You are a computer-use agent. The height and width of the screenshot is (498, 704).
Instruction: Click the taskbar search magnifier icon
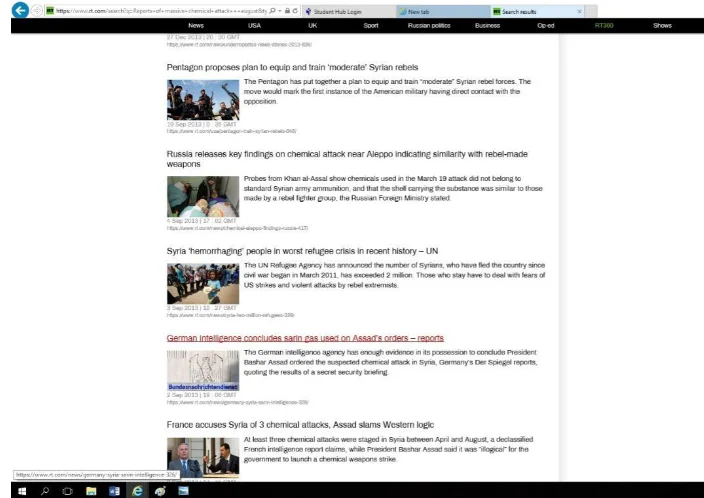[45, 491]
